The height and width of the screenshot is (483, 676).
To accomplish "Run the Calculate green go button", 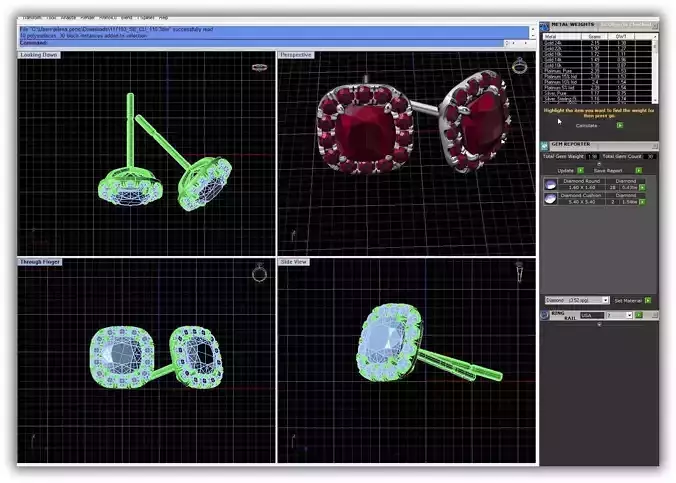I will click(620, 125).
